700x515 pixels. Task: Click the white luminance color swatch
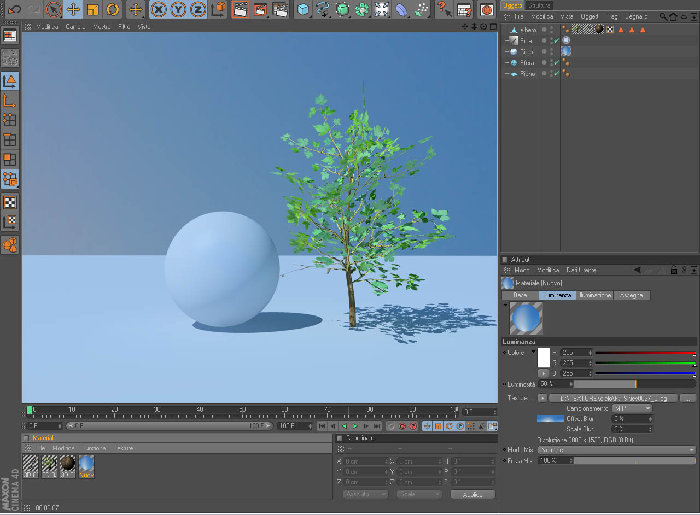(x=544, y=357)
